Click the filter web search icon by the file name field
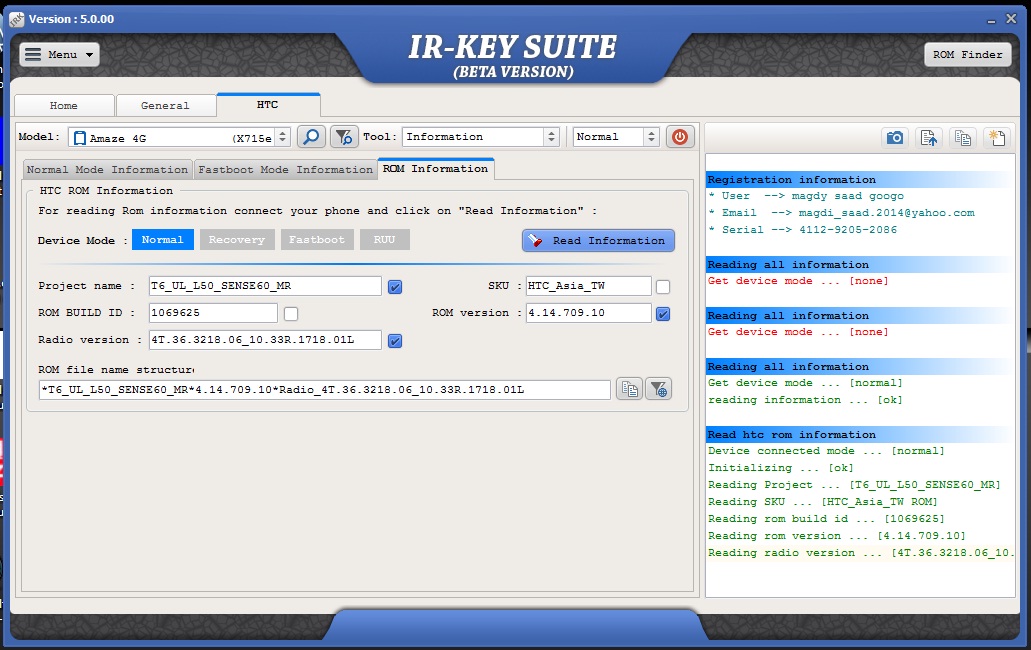Screen dimensions: 1031x650 click(x=658, y=389)
